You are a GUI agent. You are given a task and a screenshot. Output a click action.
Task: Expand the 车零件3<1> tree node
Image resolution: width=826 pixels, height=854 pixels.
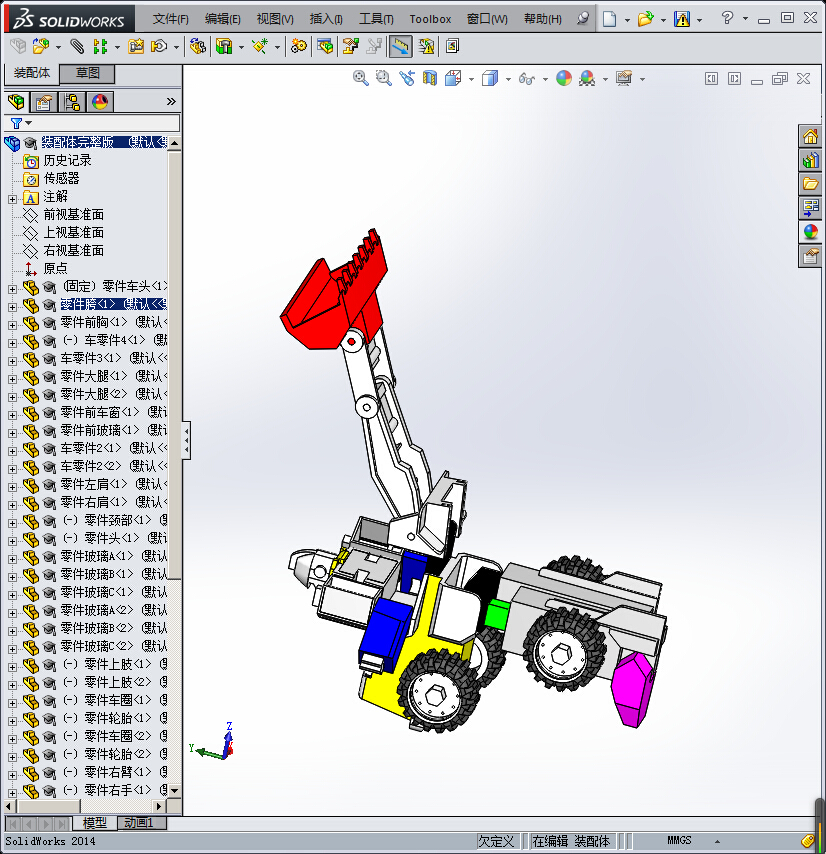point(12,361)
